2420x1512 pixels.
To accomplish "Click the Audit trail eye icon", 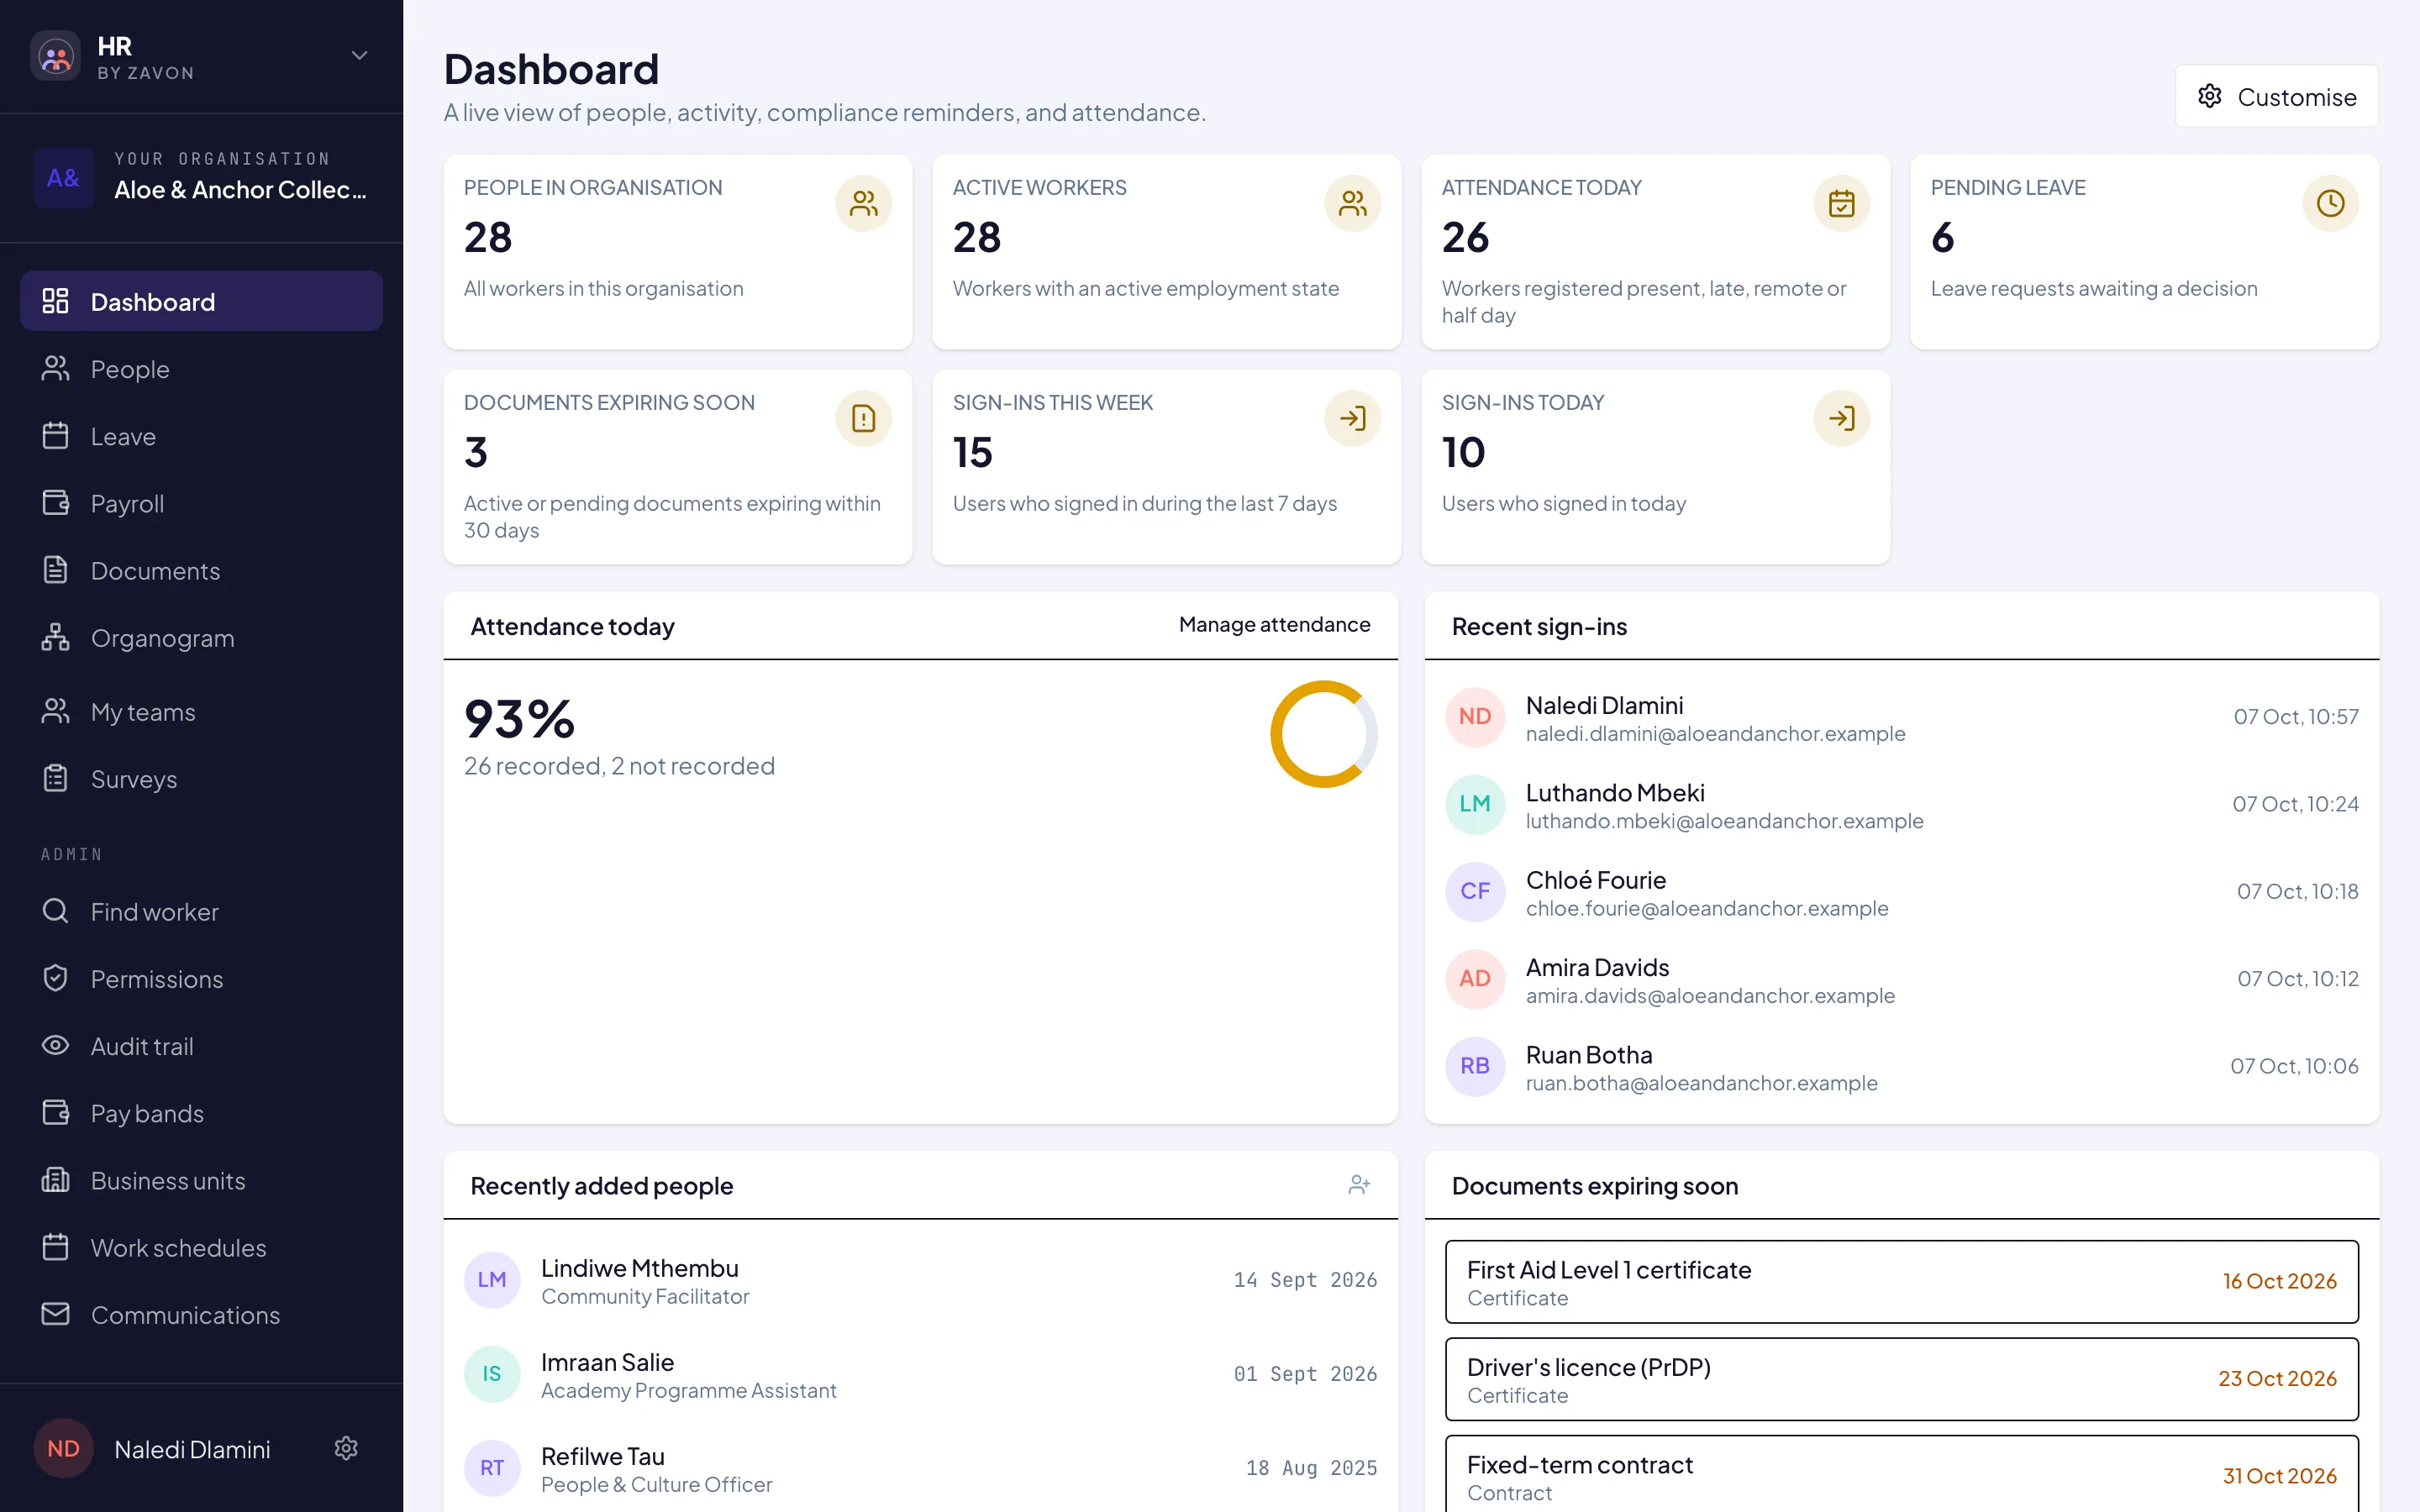I will tap(55, 1044).
